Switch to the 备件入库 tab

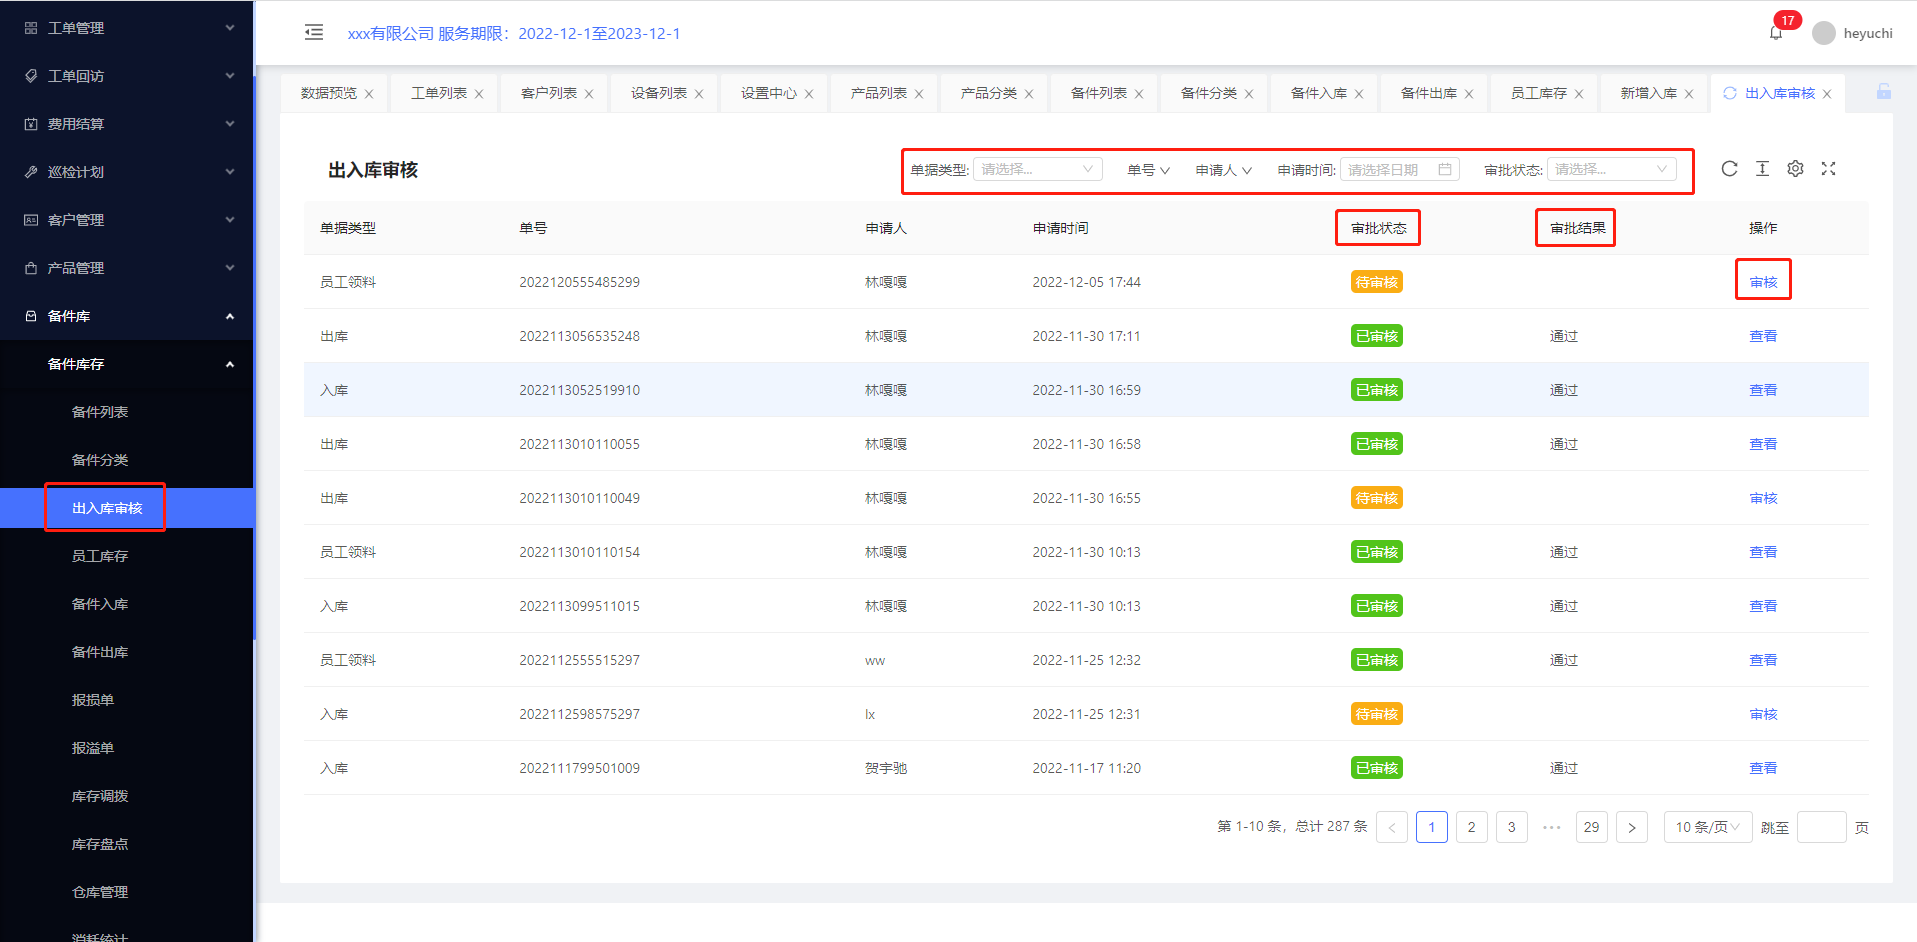pos(1318,93)
